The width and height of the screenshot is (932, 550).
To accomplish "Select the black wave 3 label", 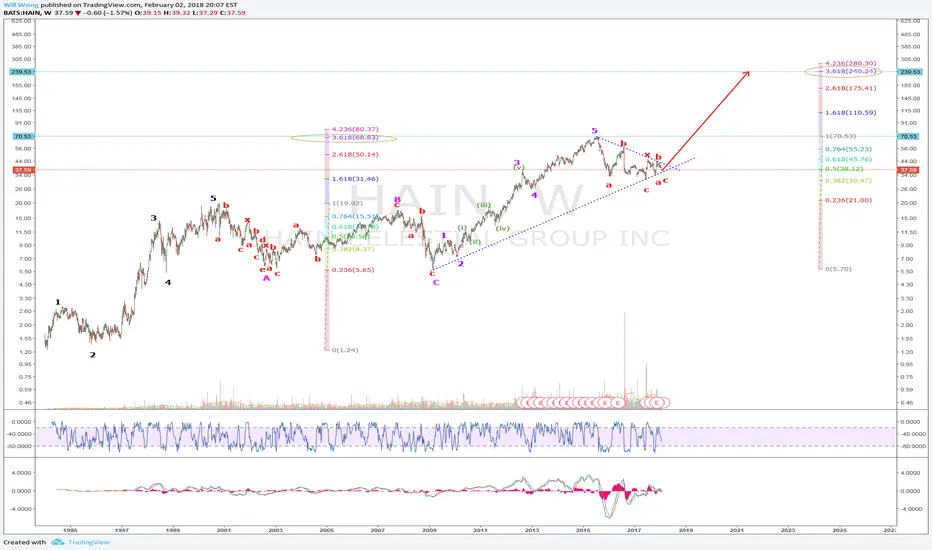I will click(x=153, y=218).
